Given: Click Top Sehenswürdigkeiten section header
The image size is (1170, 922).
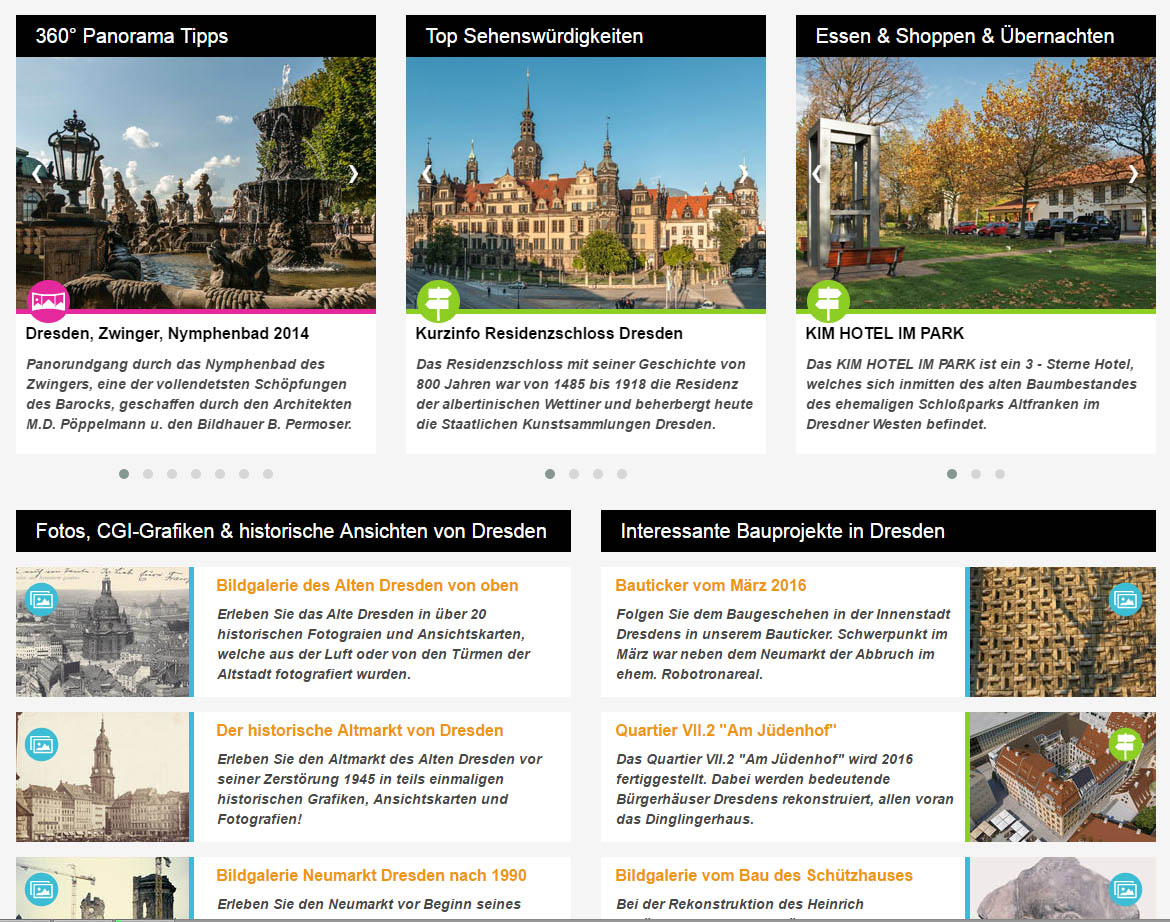Looking at the screenshot, I should pyautogui.click(x=586, y=36).
